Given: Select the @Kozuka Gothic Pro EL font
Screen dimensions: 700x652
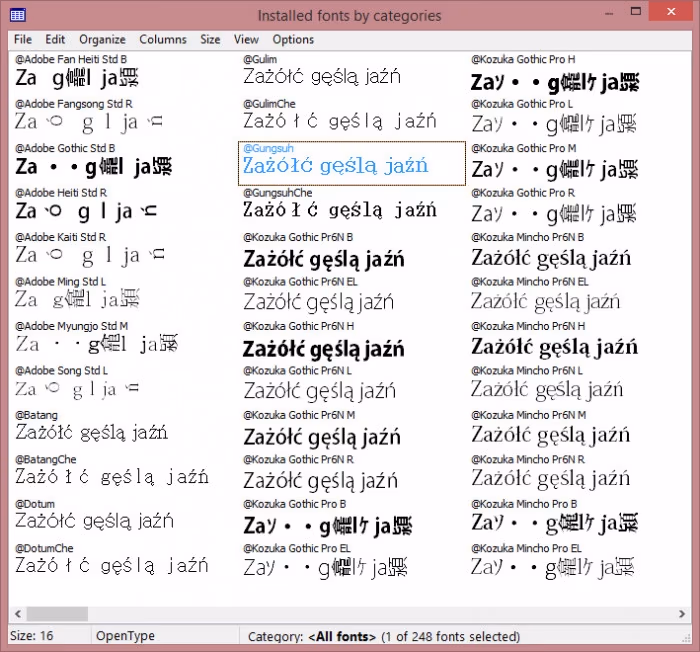Looking at the screenshot, I should tap(352, 562).
